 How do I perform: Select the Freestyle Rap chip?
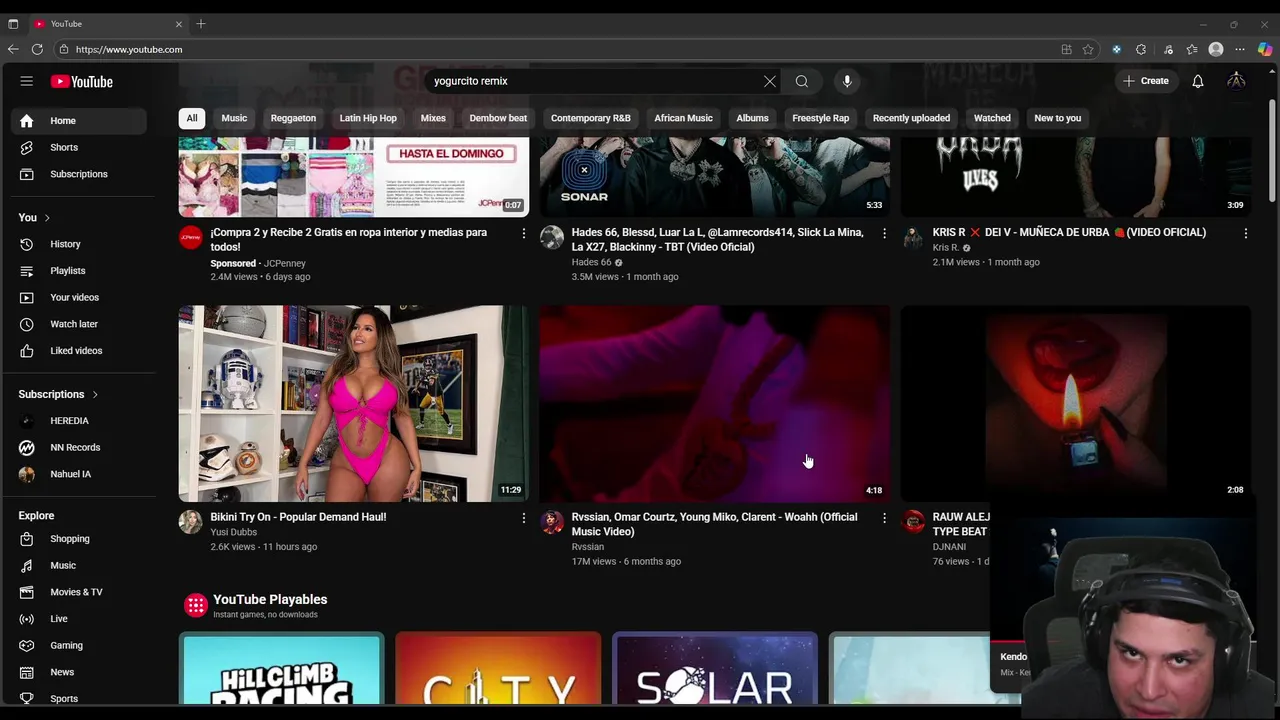click(821, 118)
